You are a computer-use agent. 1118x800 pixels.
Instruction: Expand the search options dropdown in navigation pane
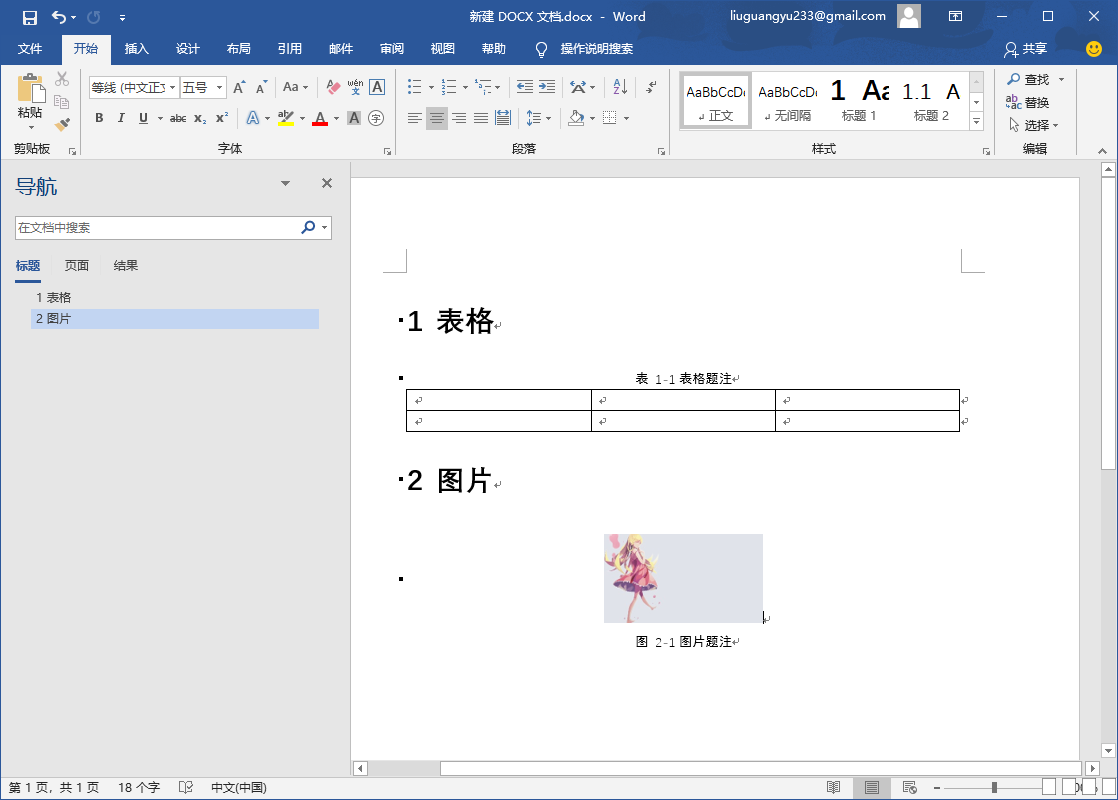tap(324, 228)
